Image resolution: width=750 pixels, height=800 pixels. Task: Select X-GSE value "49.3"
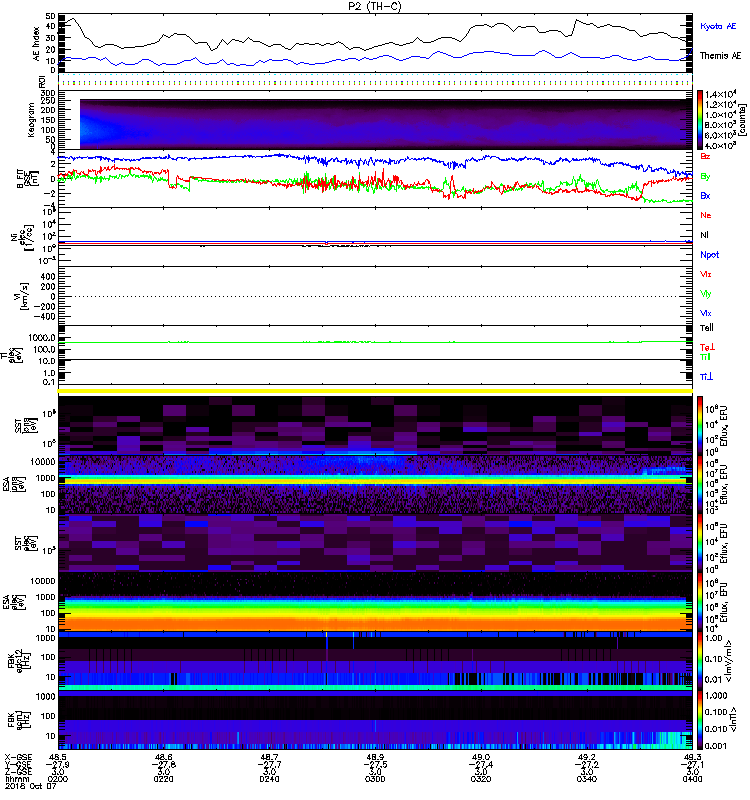pyautogui.click(x=692, y=757)
